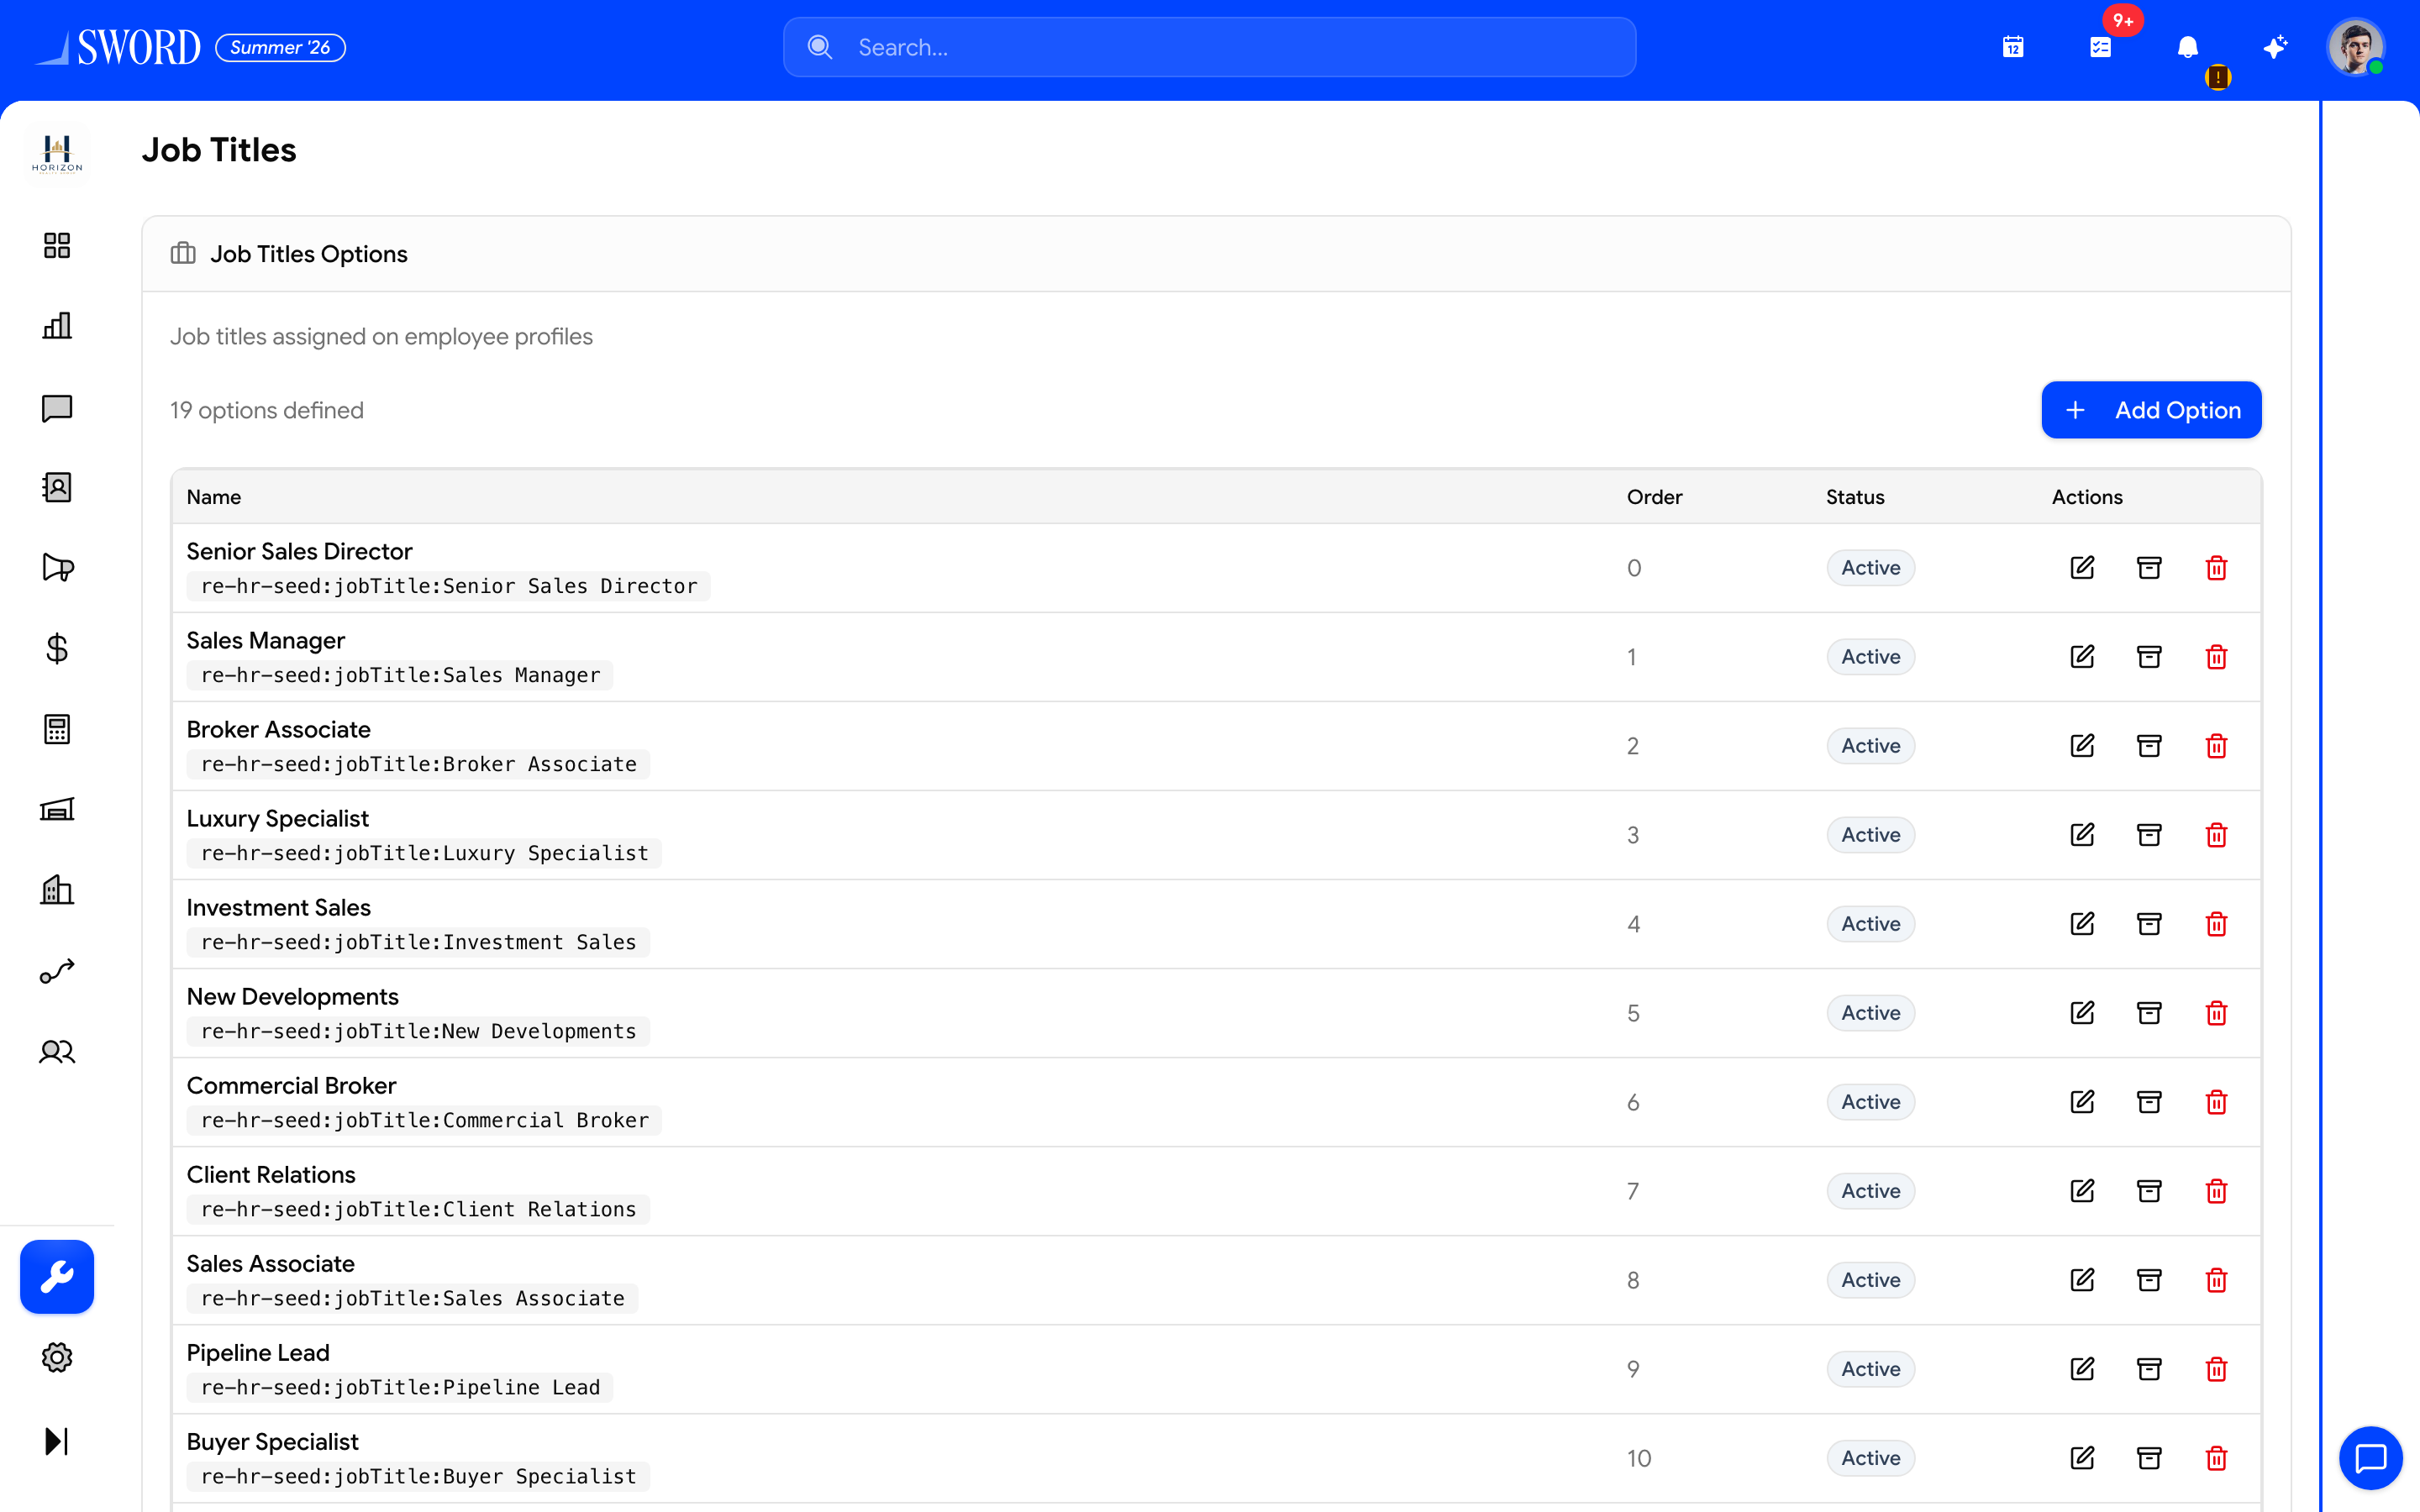
Task: Edit the Sales Associate option
Action: point(2082,1280)
